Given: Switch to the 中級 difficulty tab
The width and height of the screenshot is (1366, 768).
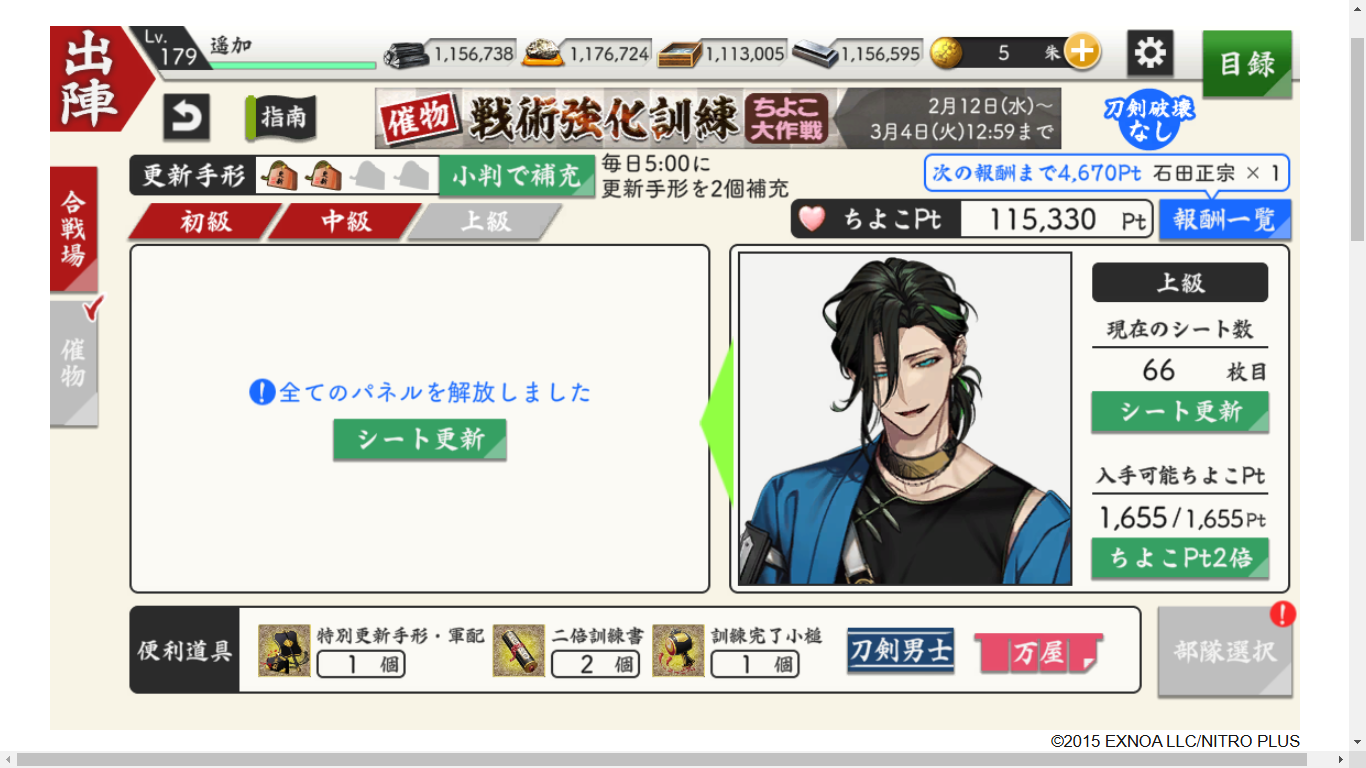Looking at the screenshot, I should pos(345,221).
